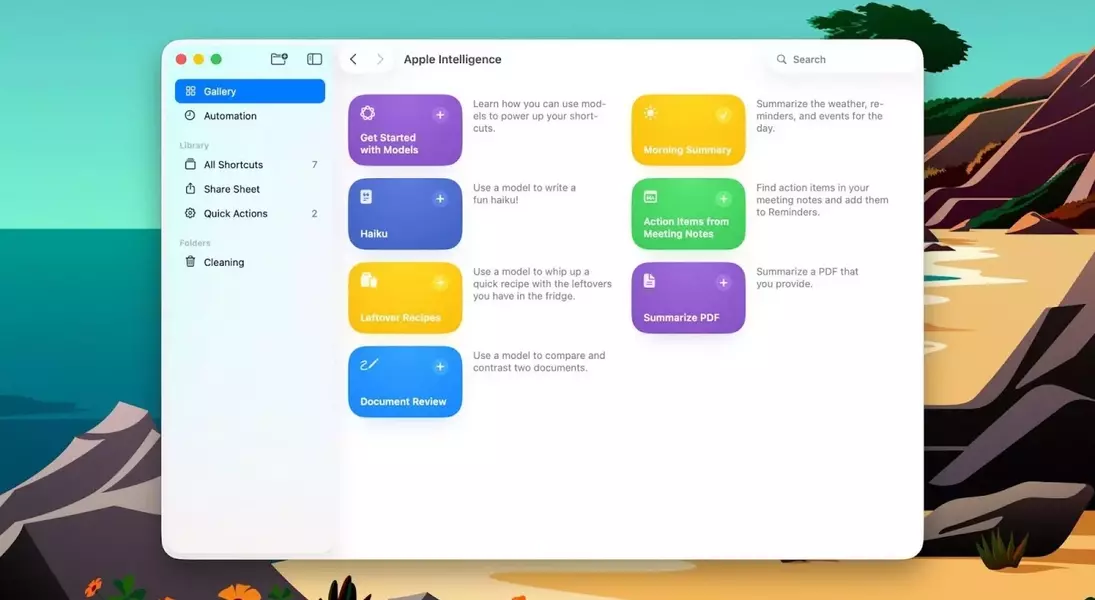Viewport: 1095px width, 600px height.
Task: Add Leftover Recipes using its plus button
Action: [x=439, y=283]
